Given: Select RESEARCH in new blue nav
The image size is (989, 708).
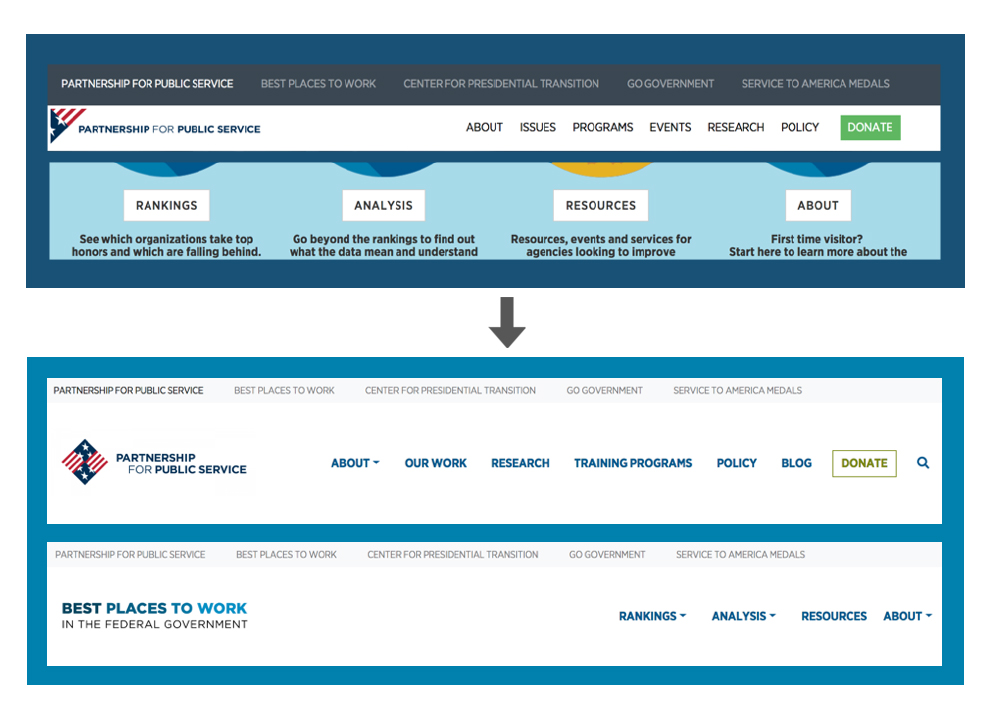Looking at the screenshot, I should [x=520, y=463].
